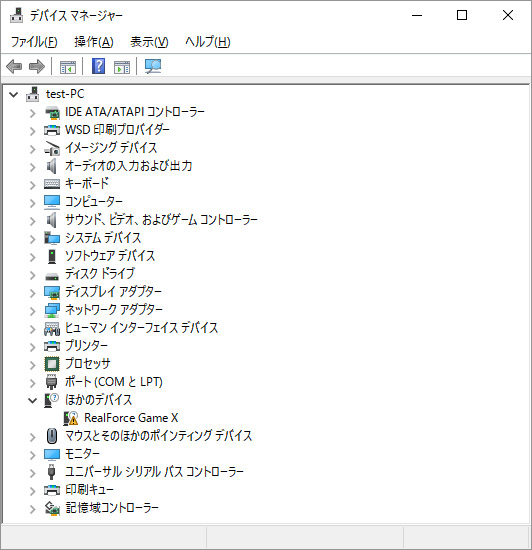Viewport: 532px width, 550px height.
Task: Click the Back arrow toolbar icon
Action: click(14, 66)
